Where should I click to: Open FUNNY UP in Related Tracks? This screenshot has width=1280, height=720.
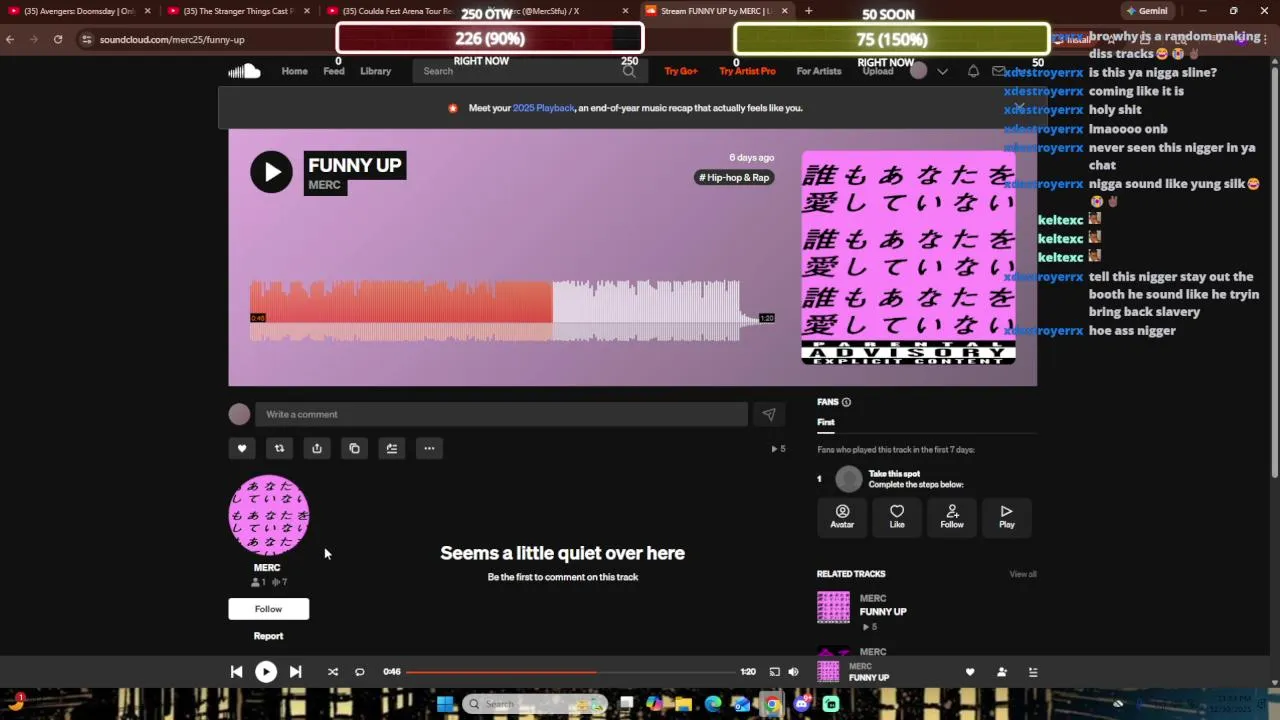click(883, 612)
